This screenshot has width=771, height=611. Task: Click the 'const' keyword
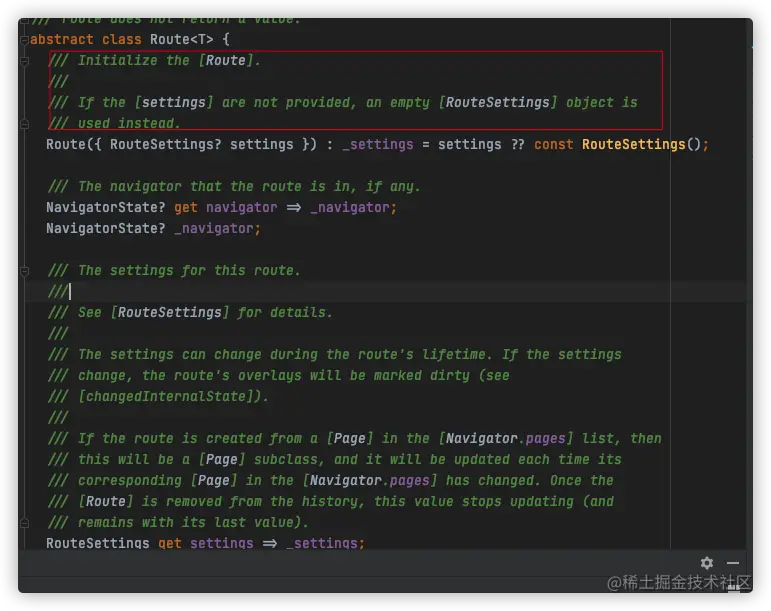coord(554,145)
